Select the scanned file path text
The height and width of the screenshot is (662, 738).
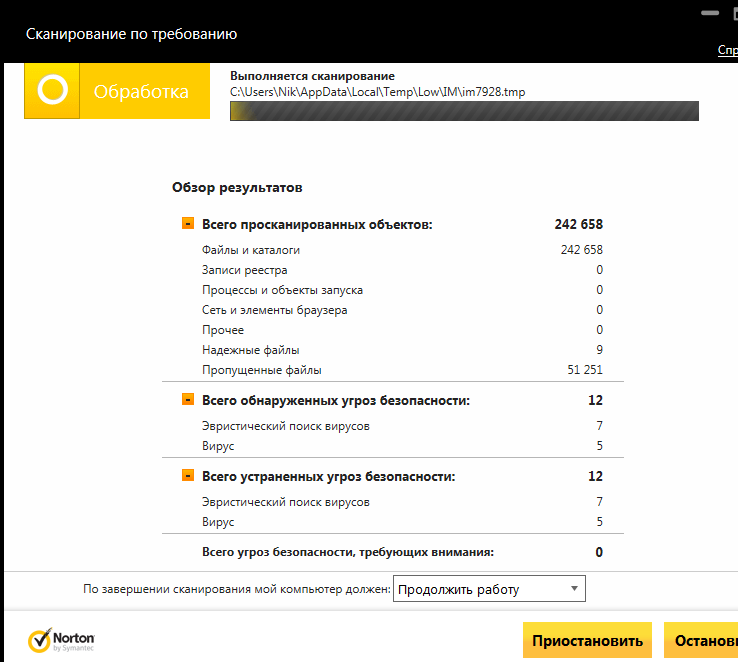(x=377, y=92)
